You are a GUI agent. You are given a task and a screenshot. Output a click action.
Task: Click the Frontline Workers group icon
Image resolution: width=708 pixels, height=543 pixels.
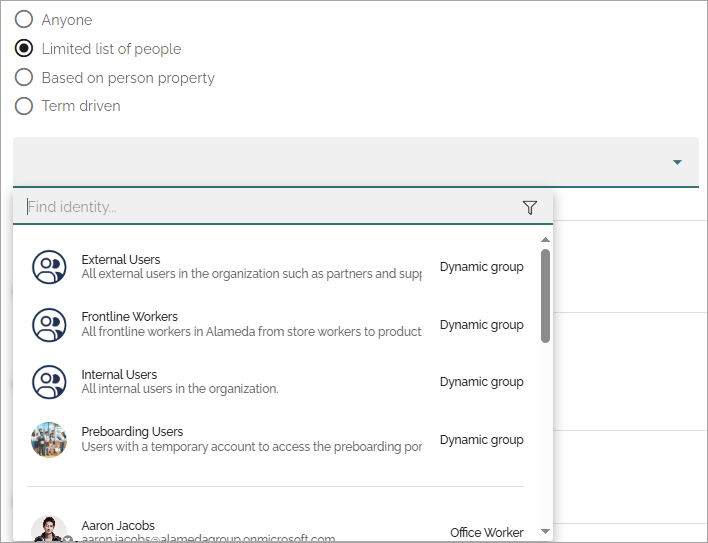click(49, 325)
